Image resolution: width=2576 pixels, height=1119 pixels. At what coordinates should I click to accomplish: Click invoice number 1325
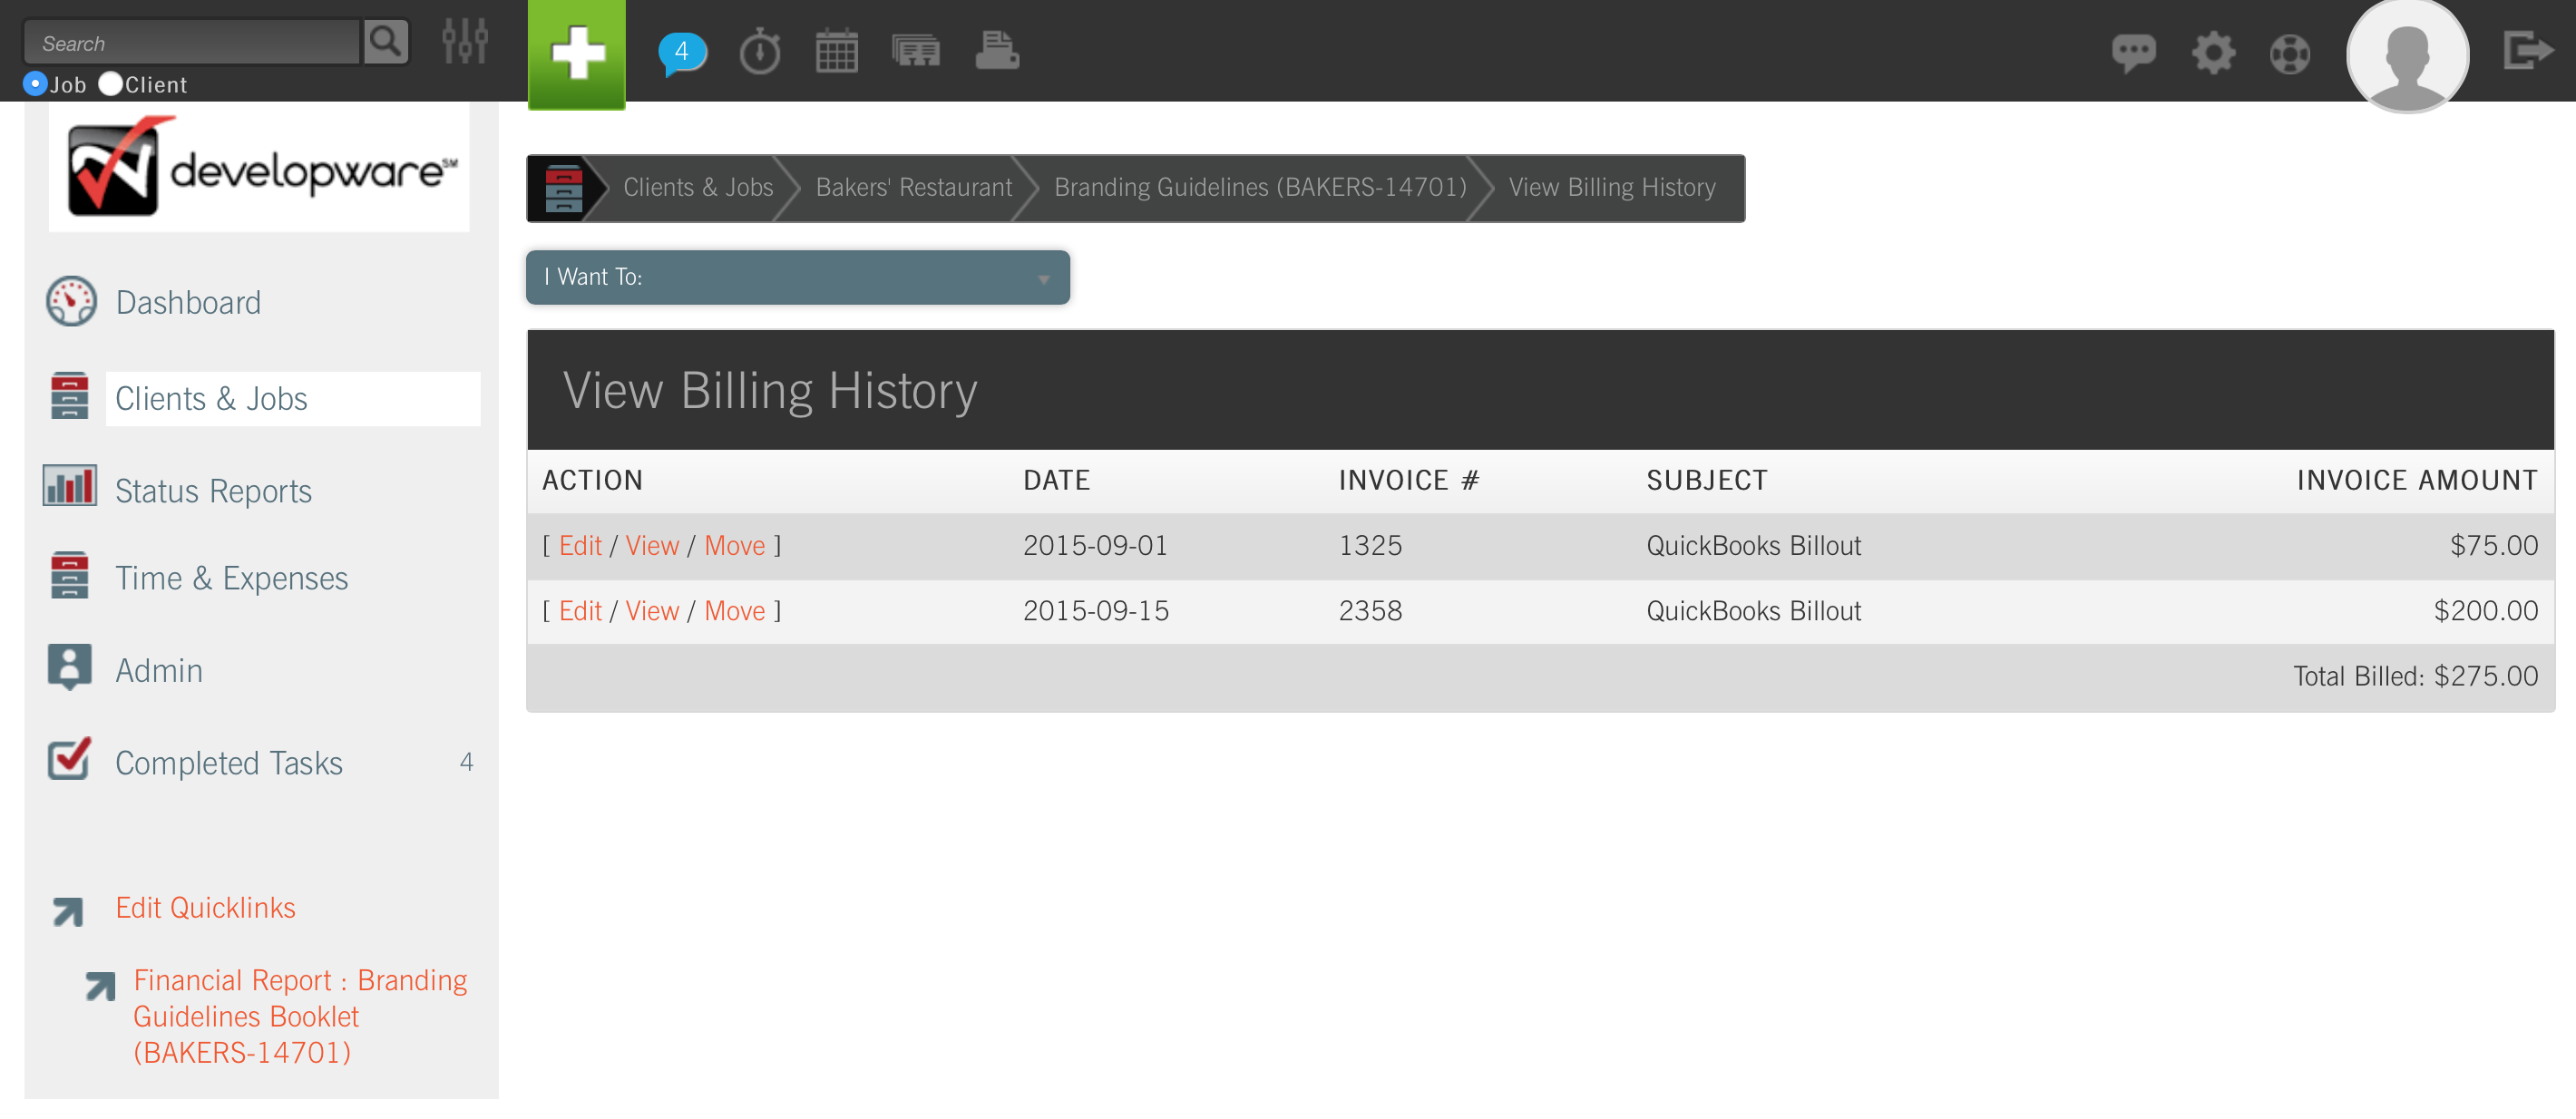point(1370,545)
